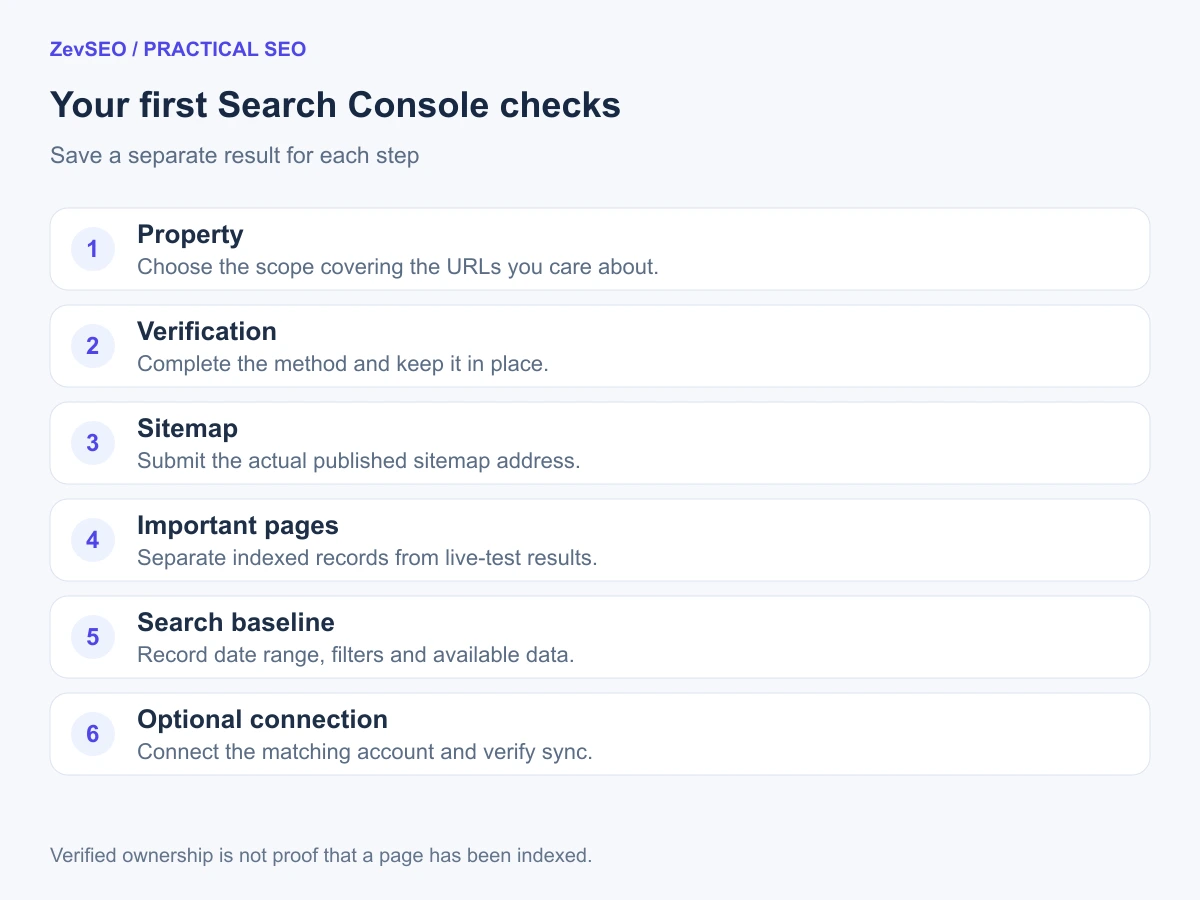Select the 'Property' step title

pos(190,235)
